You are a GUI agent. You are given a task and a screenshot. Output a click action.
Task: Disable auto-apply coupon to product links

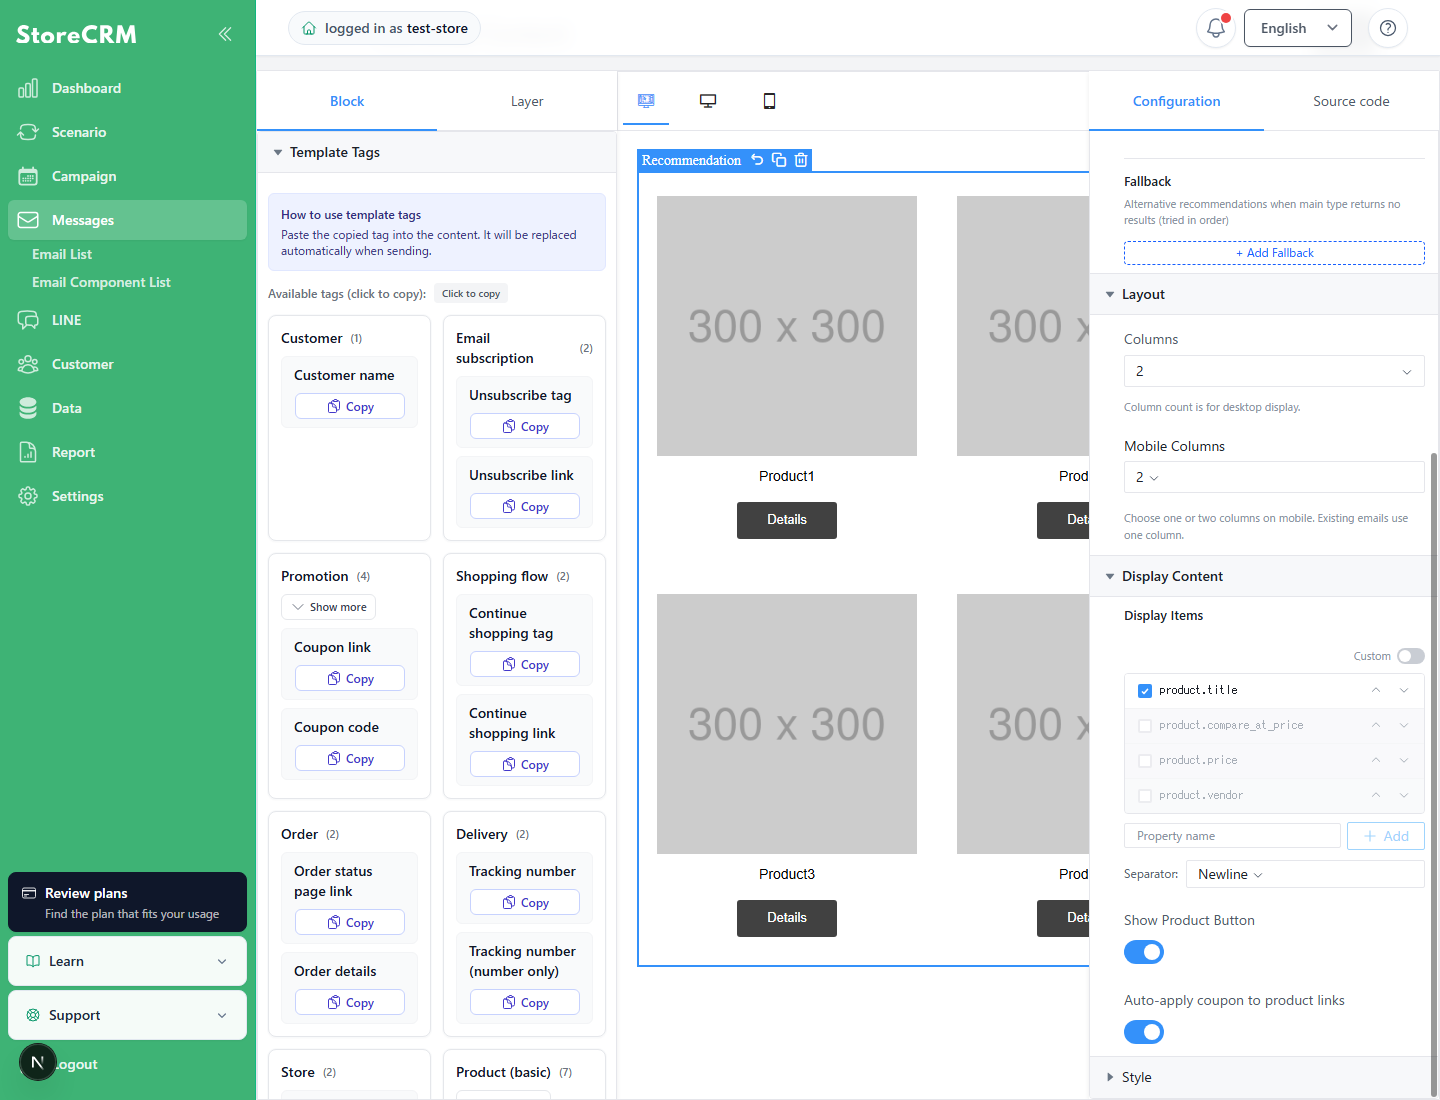1144,1032
